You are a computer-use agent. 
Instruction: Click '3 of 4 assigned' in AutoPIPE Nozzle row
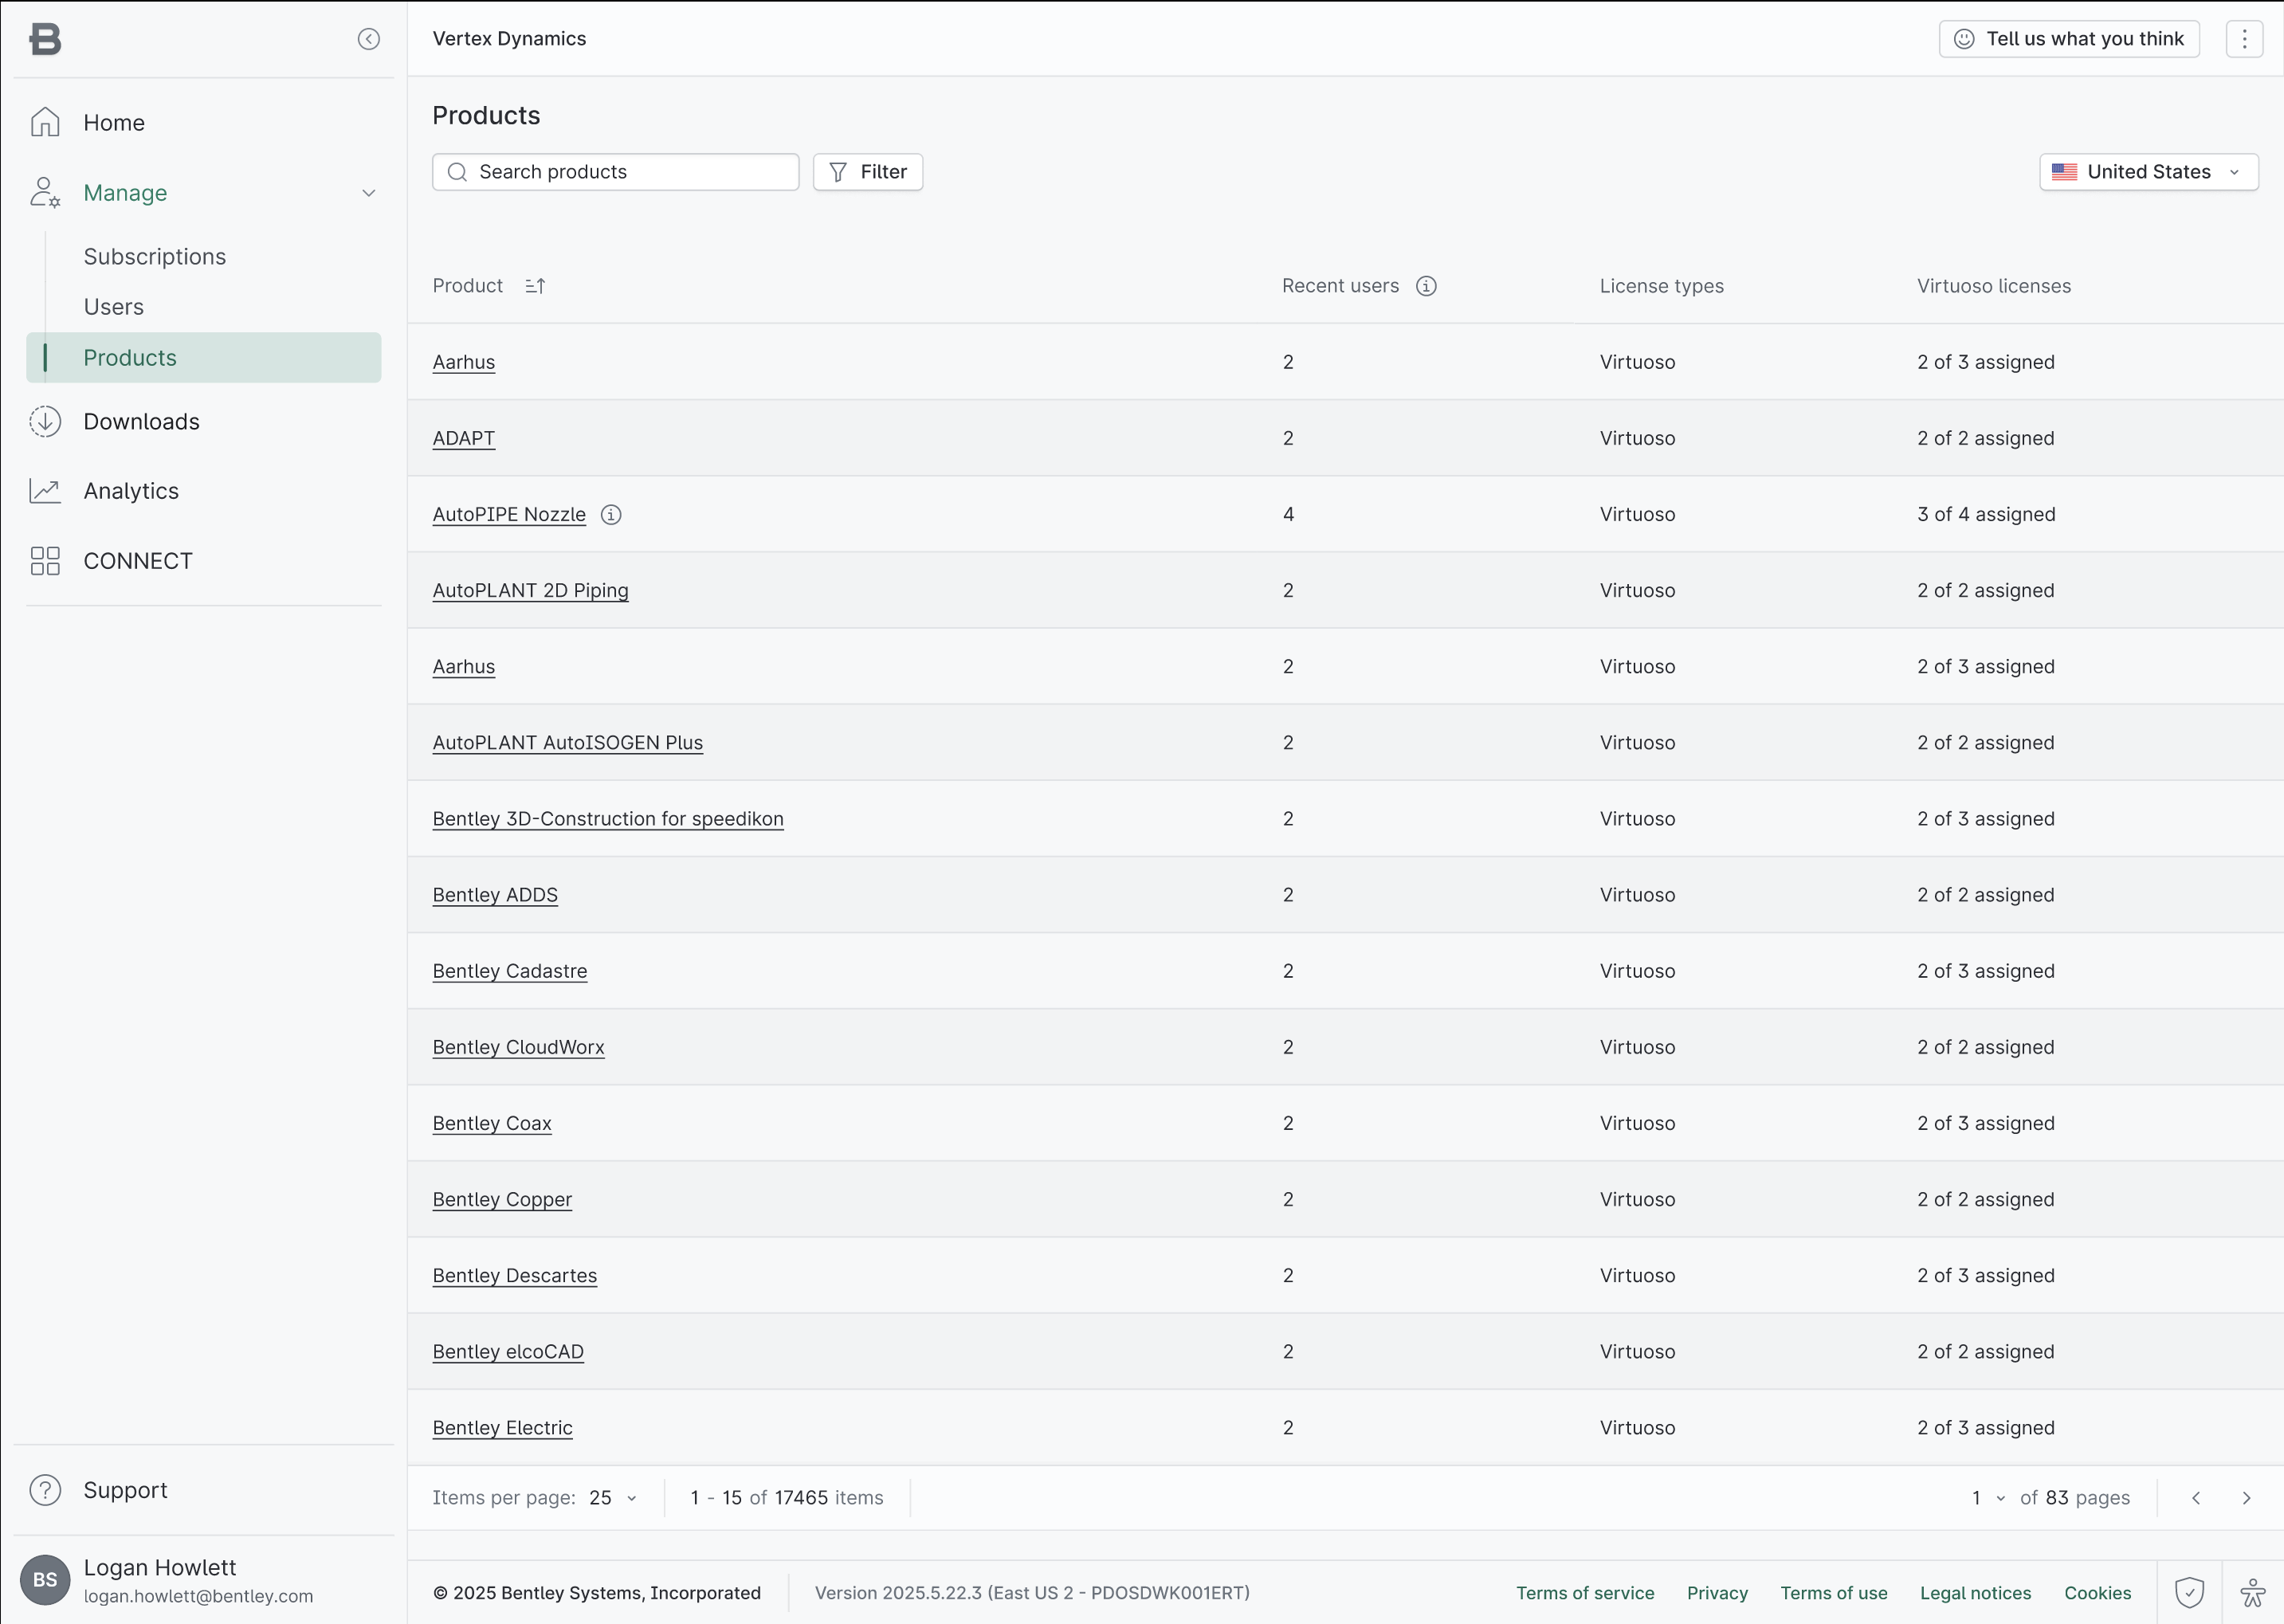click(1986, 514)
